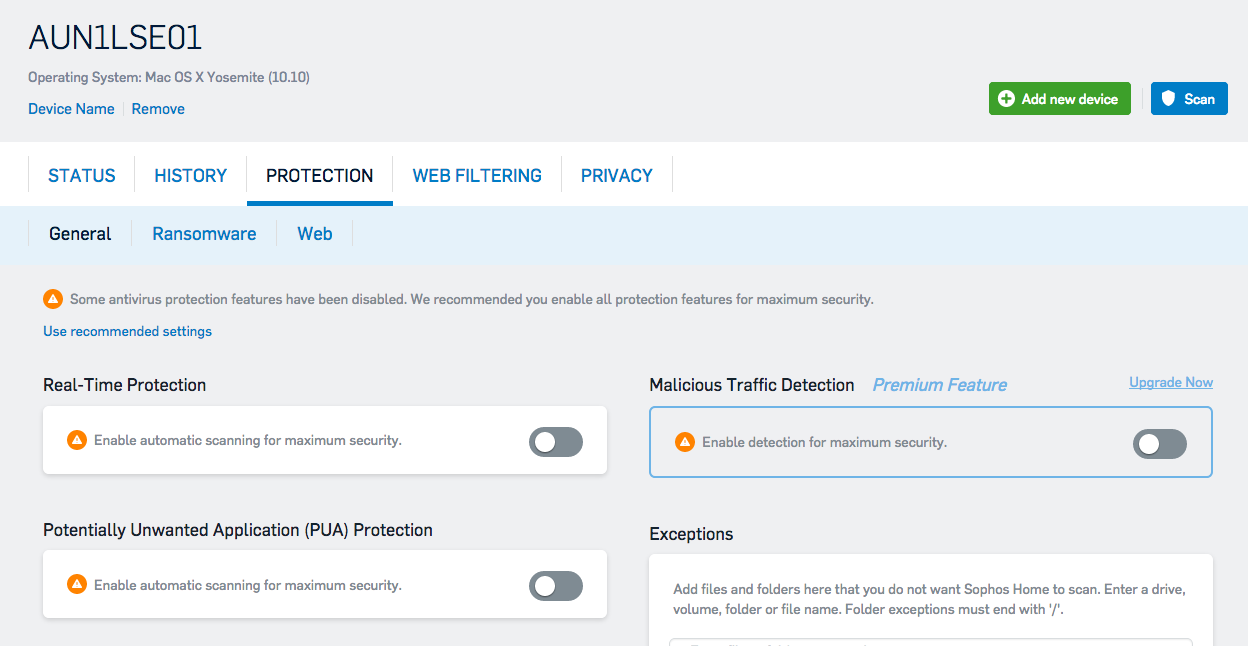The height and width of the screenshot is (646, 1248).
Task: Open the HISTORY tab
Action: click(190, 175)
